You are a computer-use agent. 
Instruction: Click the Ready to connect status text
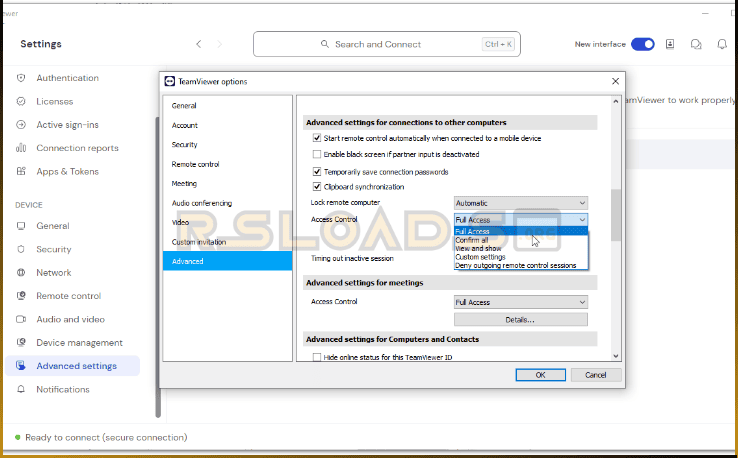point(106,437)
